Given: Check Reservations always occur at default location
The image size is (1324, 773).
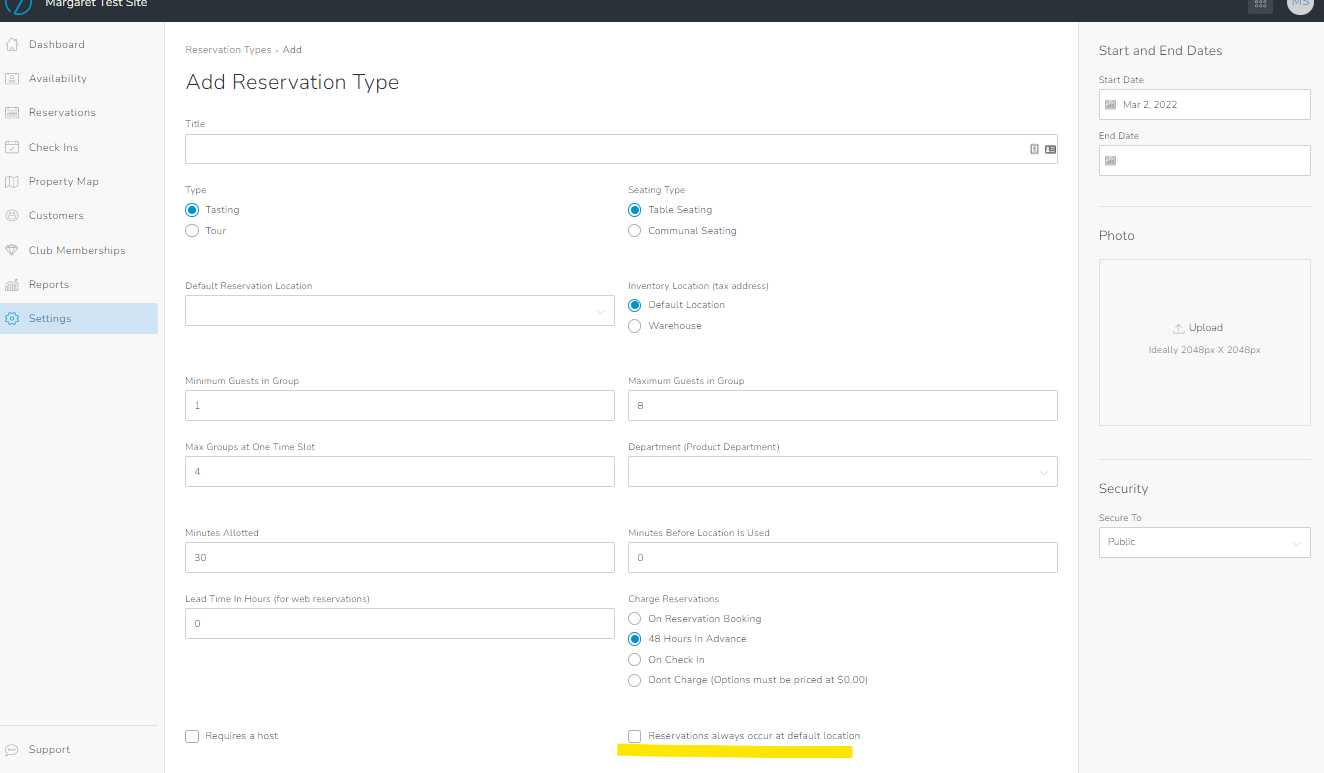Looking at the screenshot, I should pyautogui.click(x=634, y=735).
